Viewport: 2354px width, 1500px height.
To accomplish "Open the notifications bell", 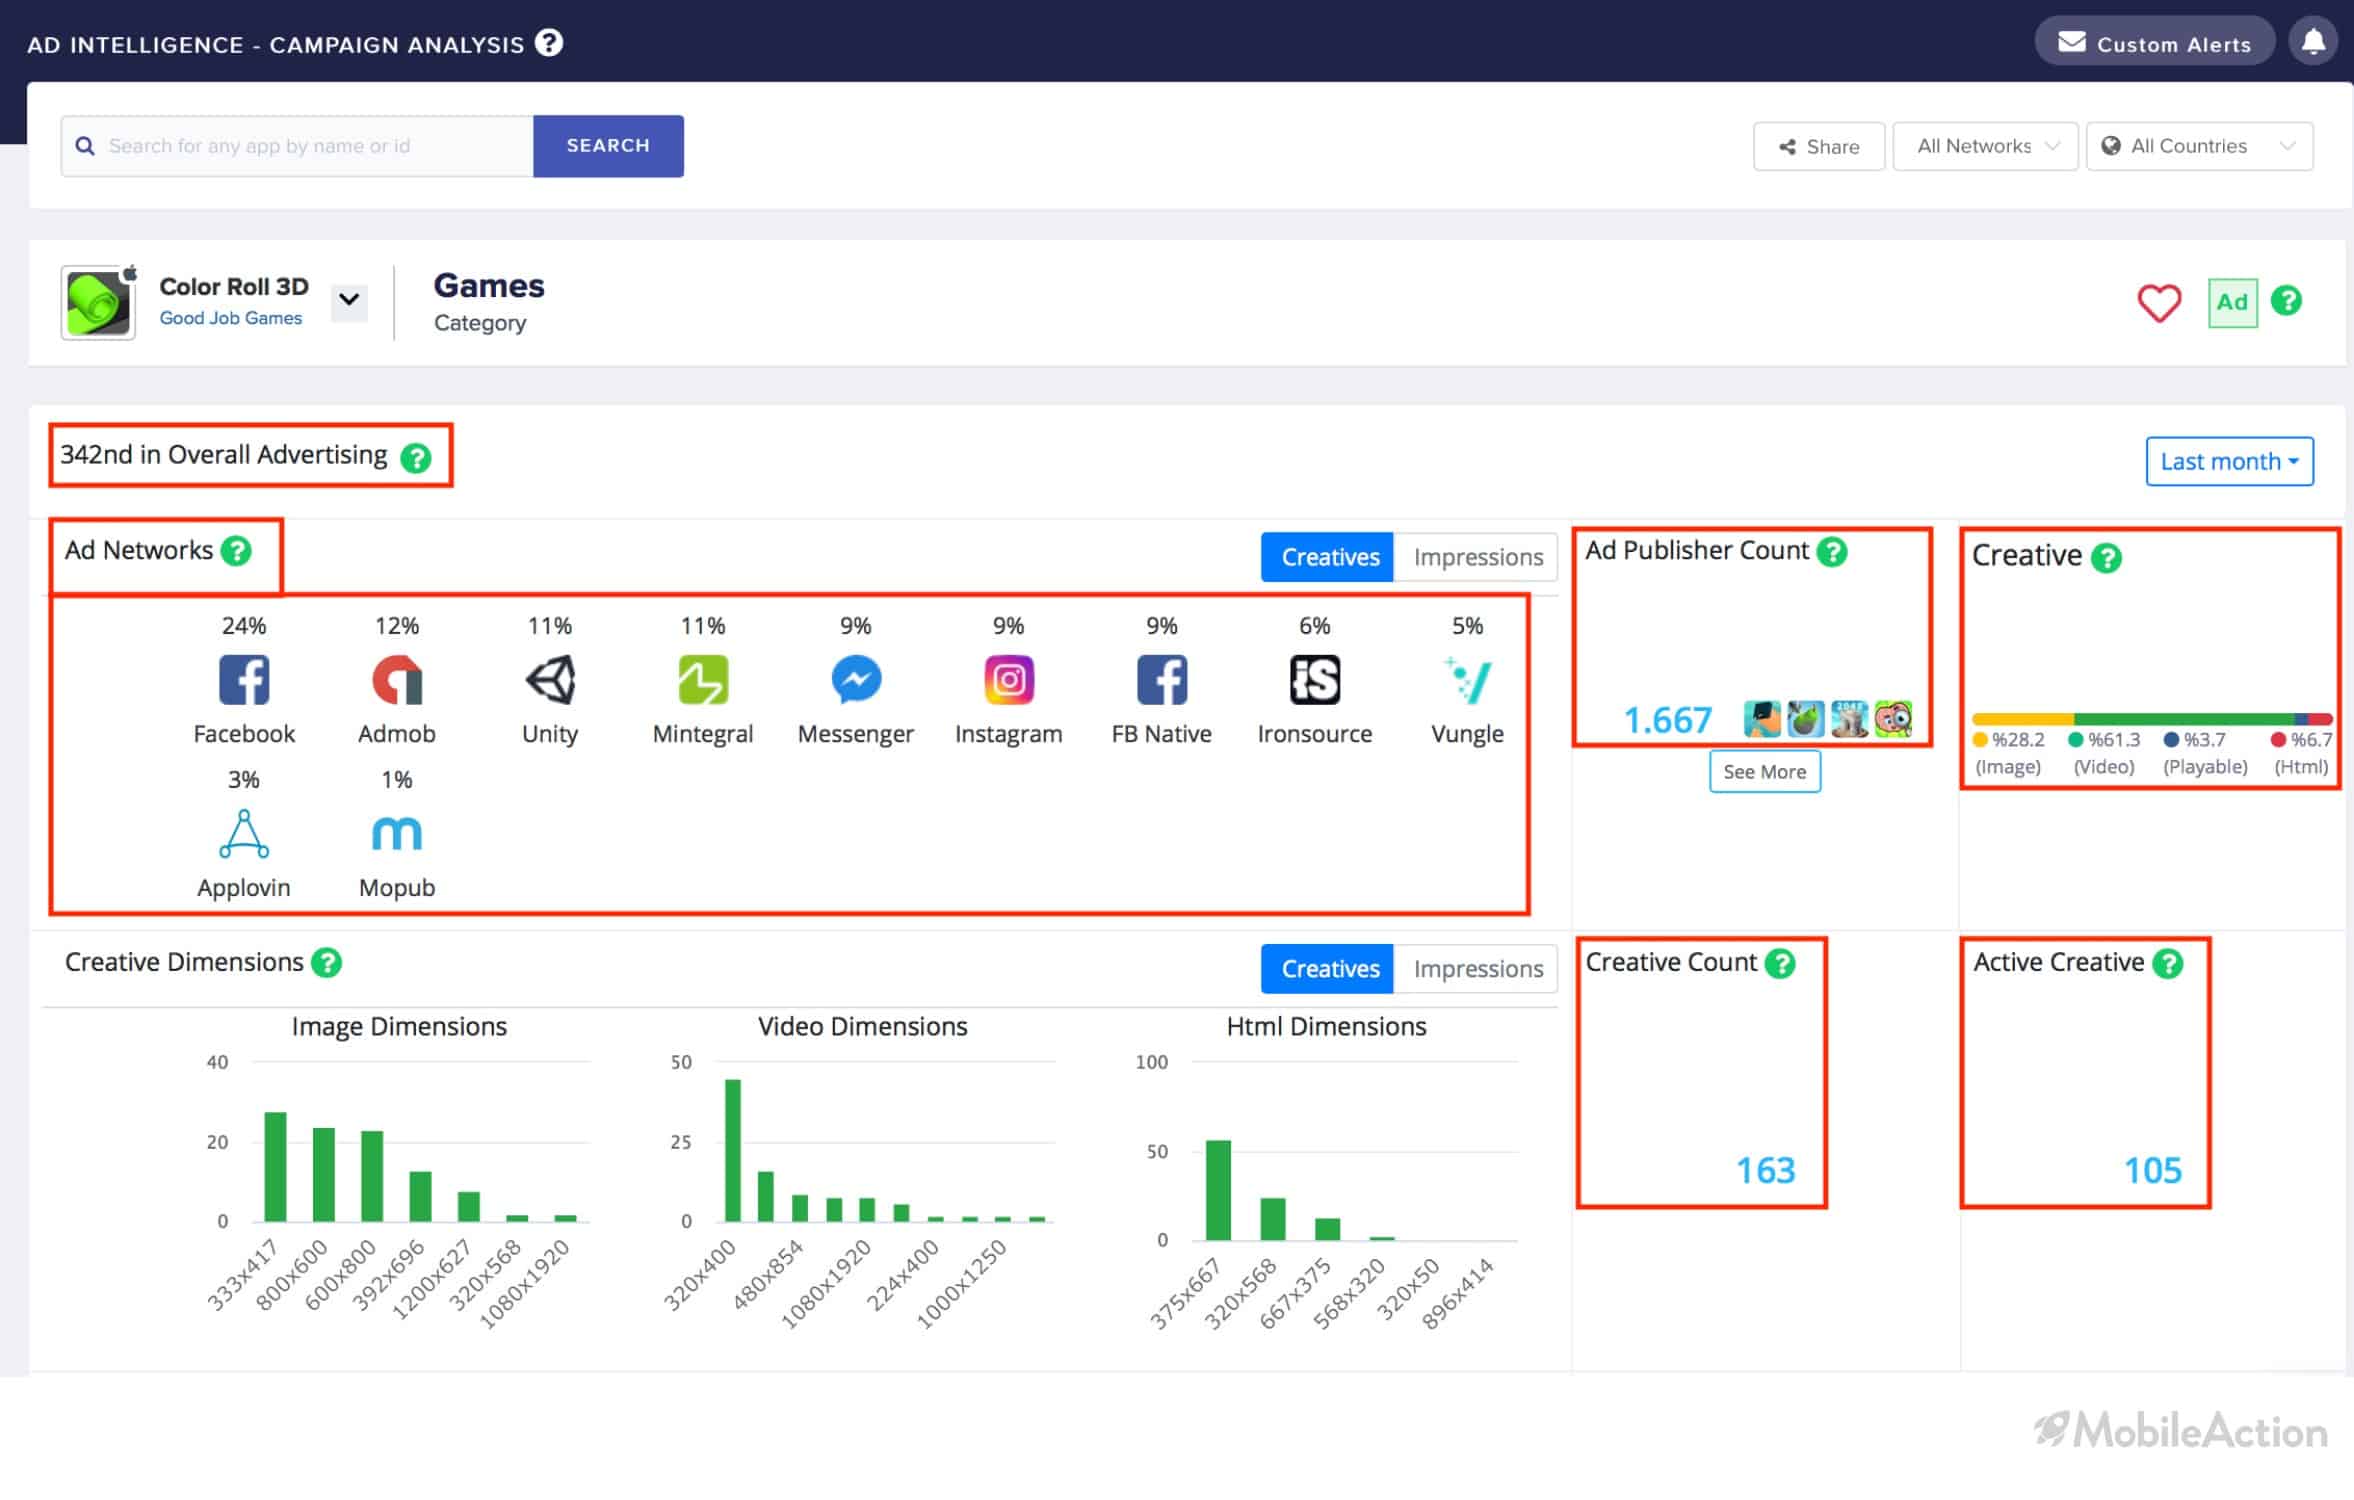I will tap(2313, 43).
